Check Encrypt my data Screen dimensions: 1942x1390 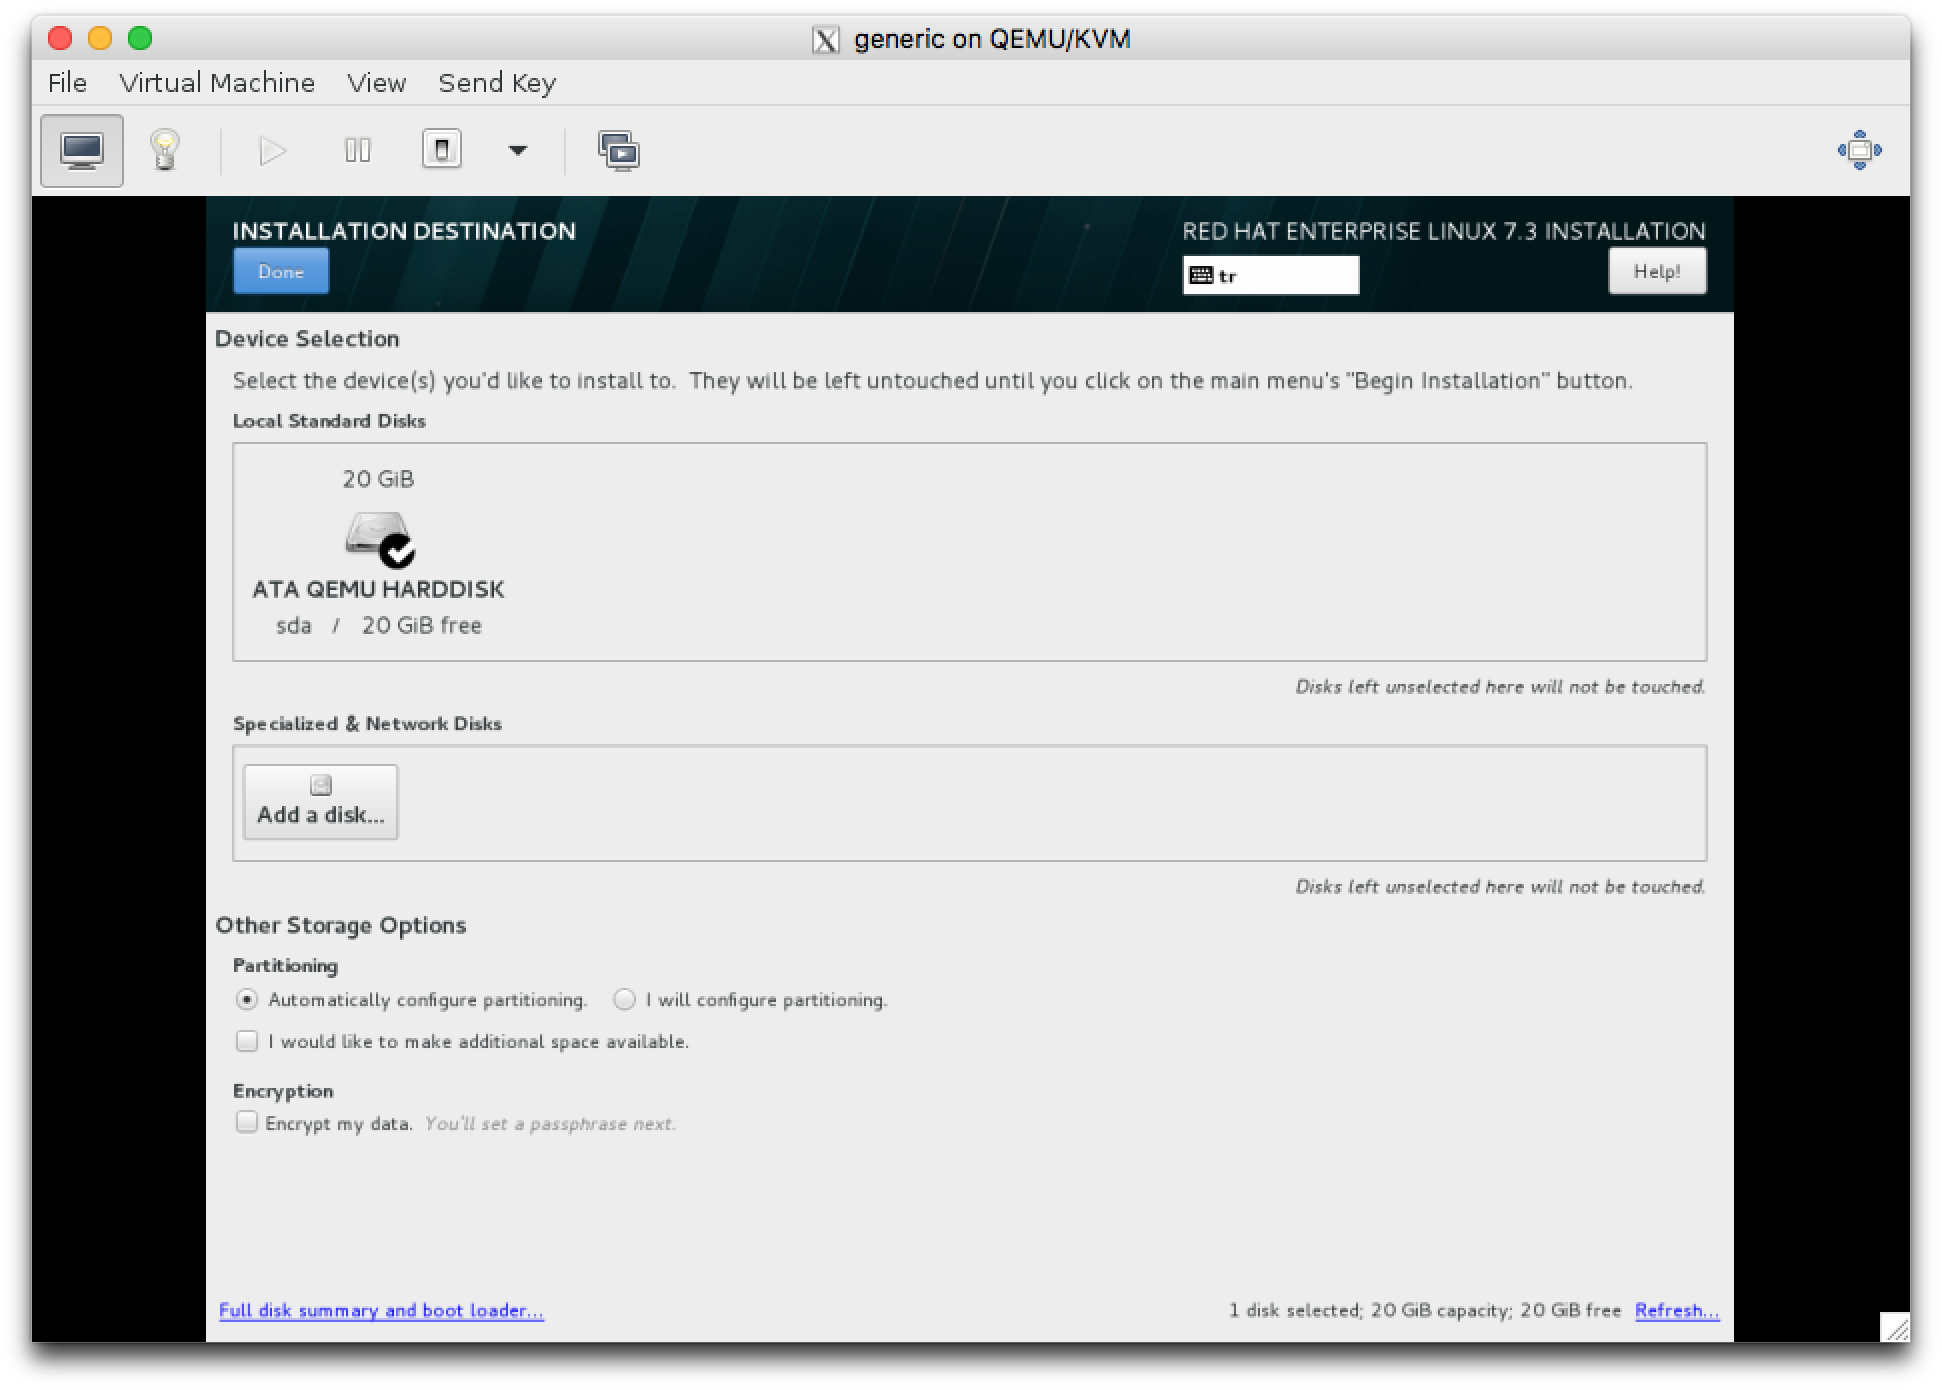246,1122
